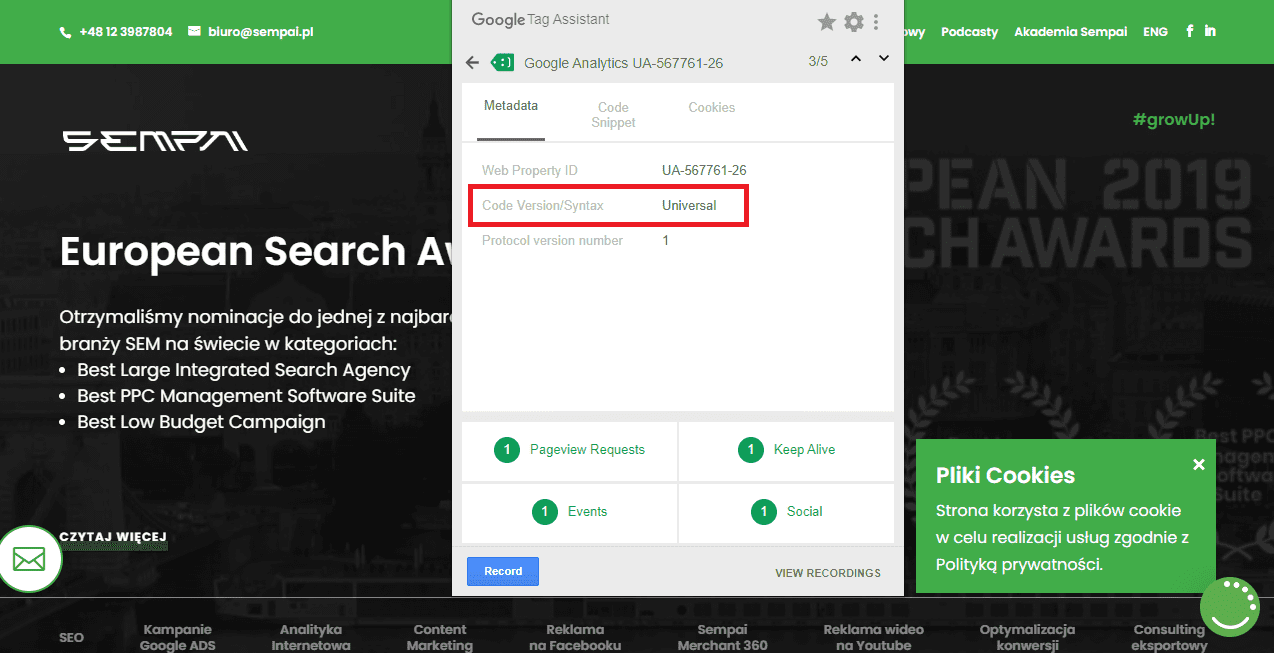The height and width of the screenshot is (653, 1274).
Task: Click the star favorite icon in Tag Assistant
Action: (826, 21)
